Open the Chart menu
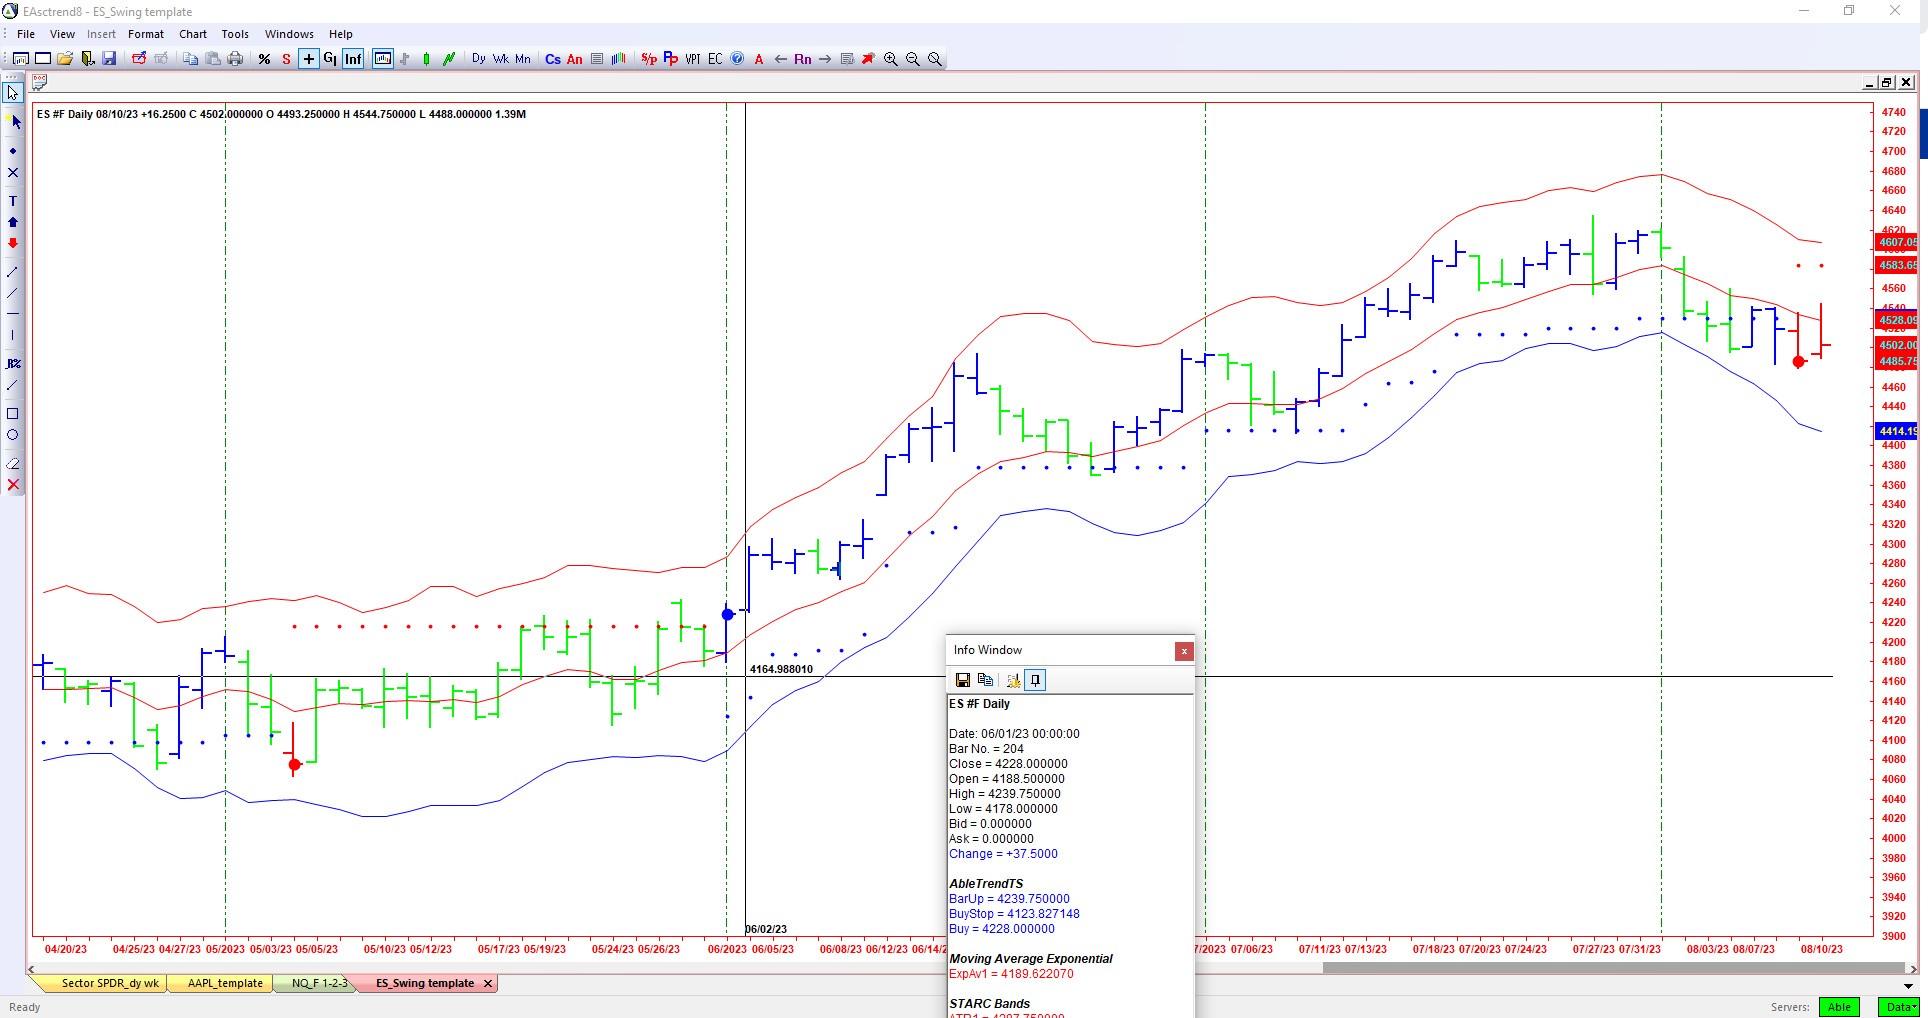1928x1018 pixels. [x=192, y=33]
